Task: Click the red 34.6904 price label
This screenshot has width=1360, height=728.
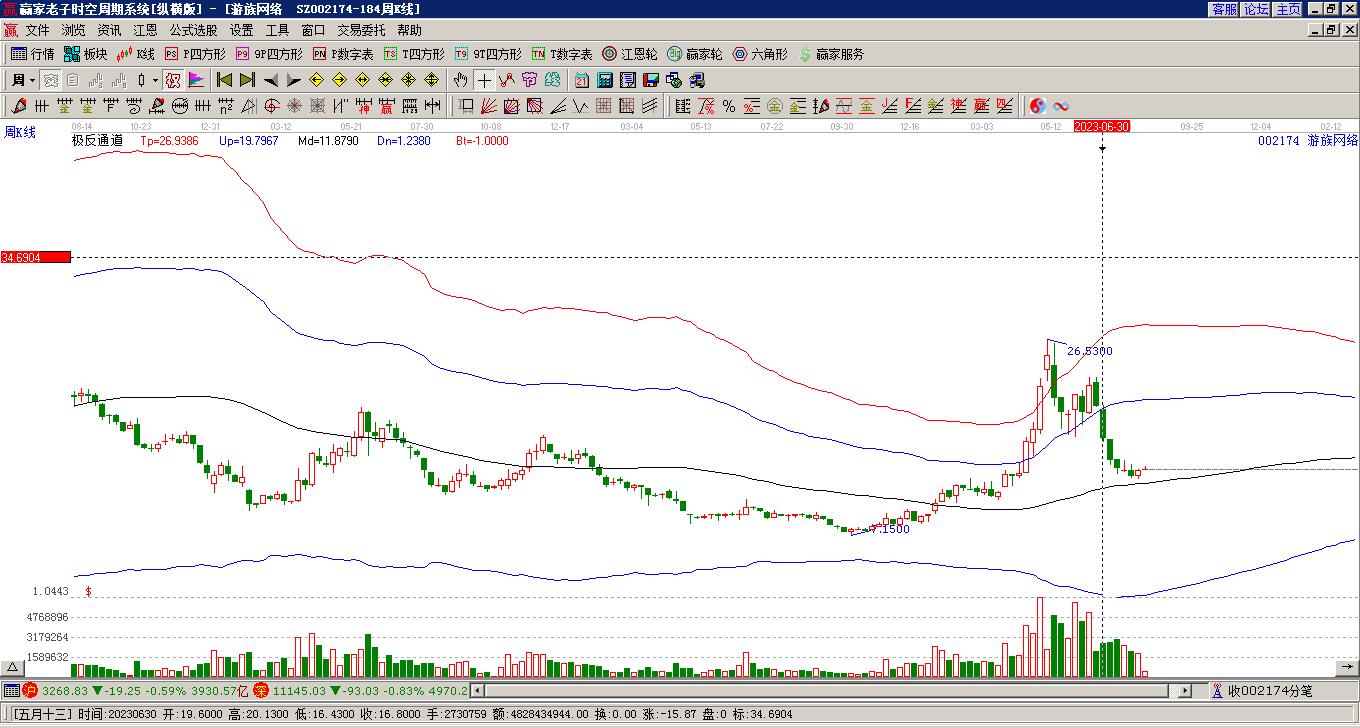Action: point(36,257)
